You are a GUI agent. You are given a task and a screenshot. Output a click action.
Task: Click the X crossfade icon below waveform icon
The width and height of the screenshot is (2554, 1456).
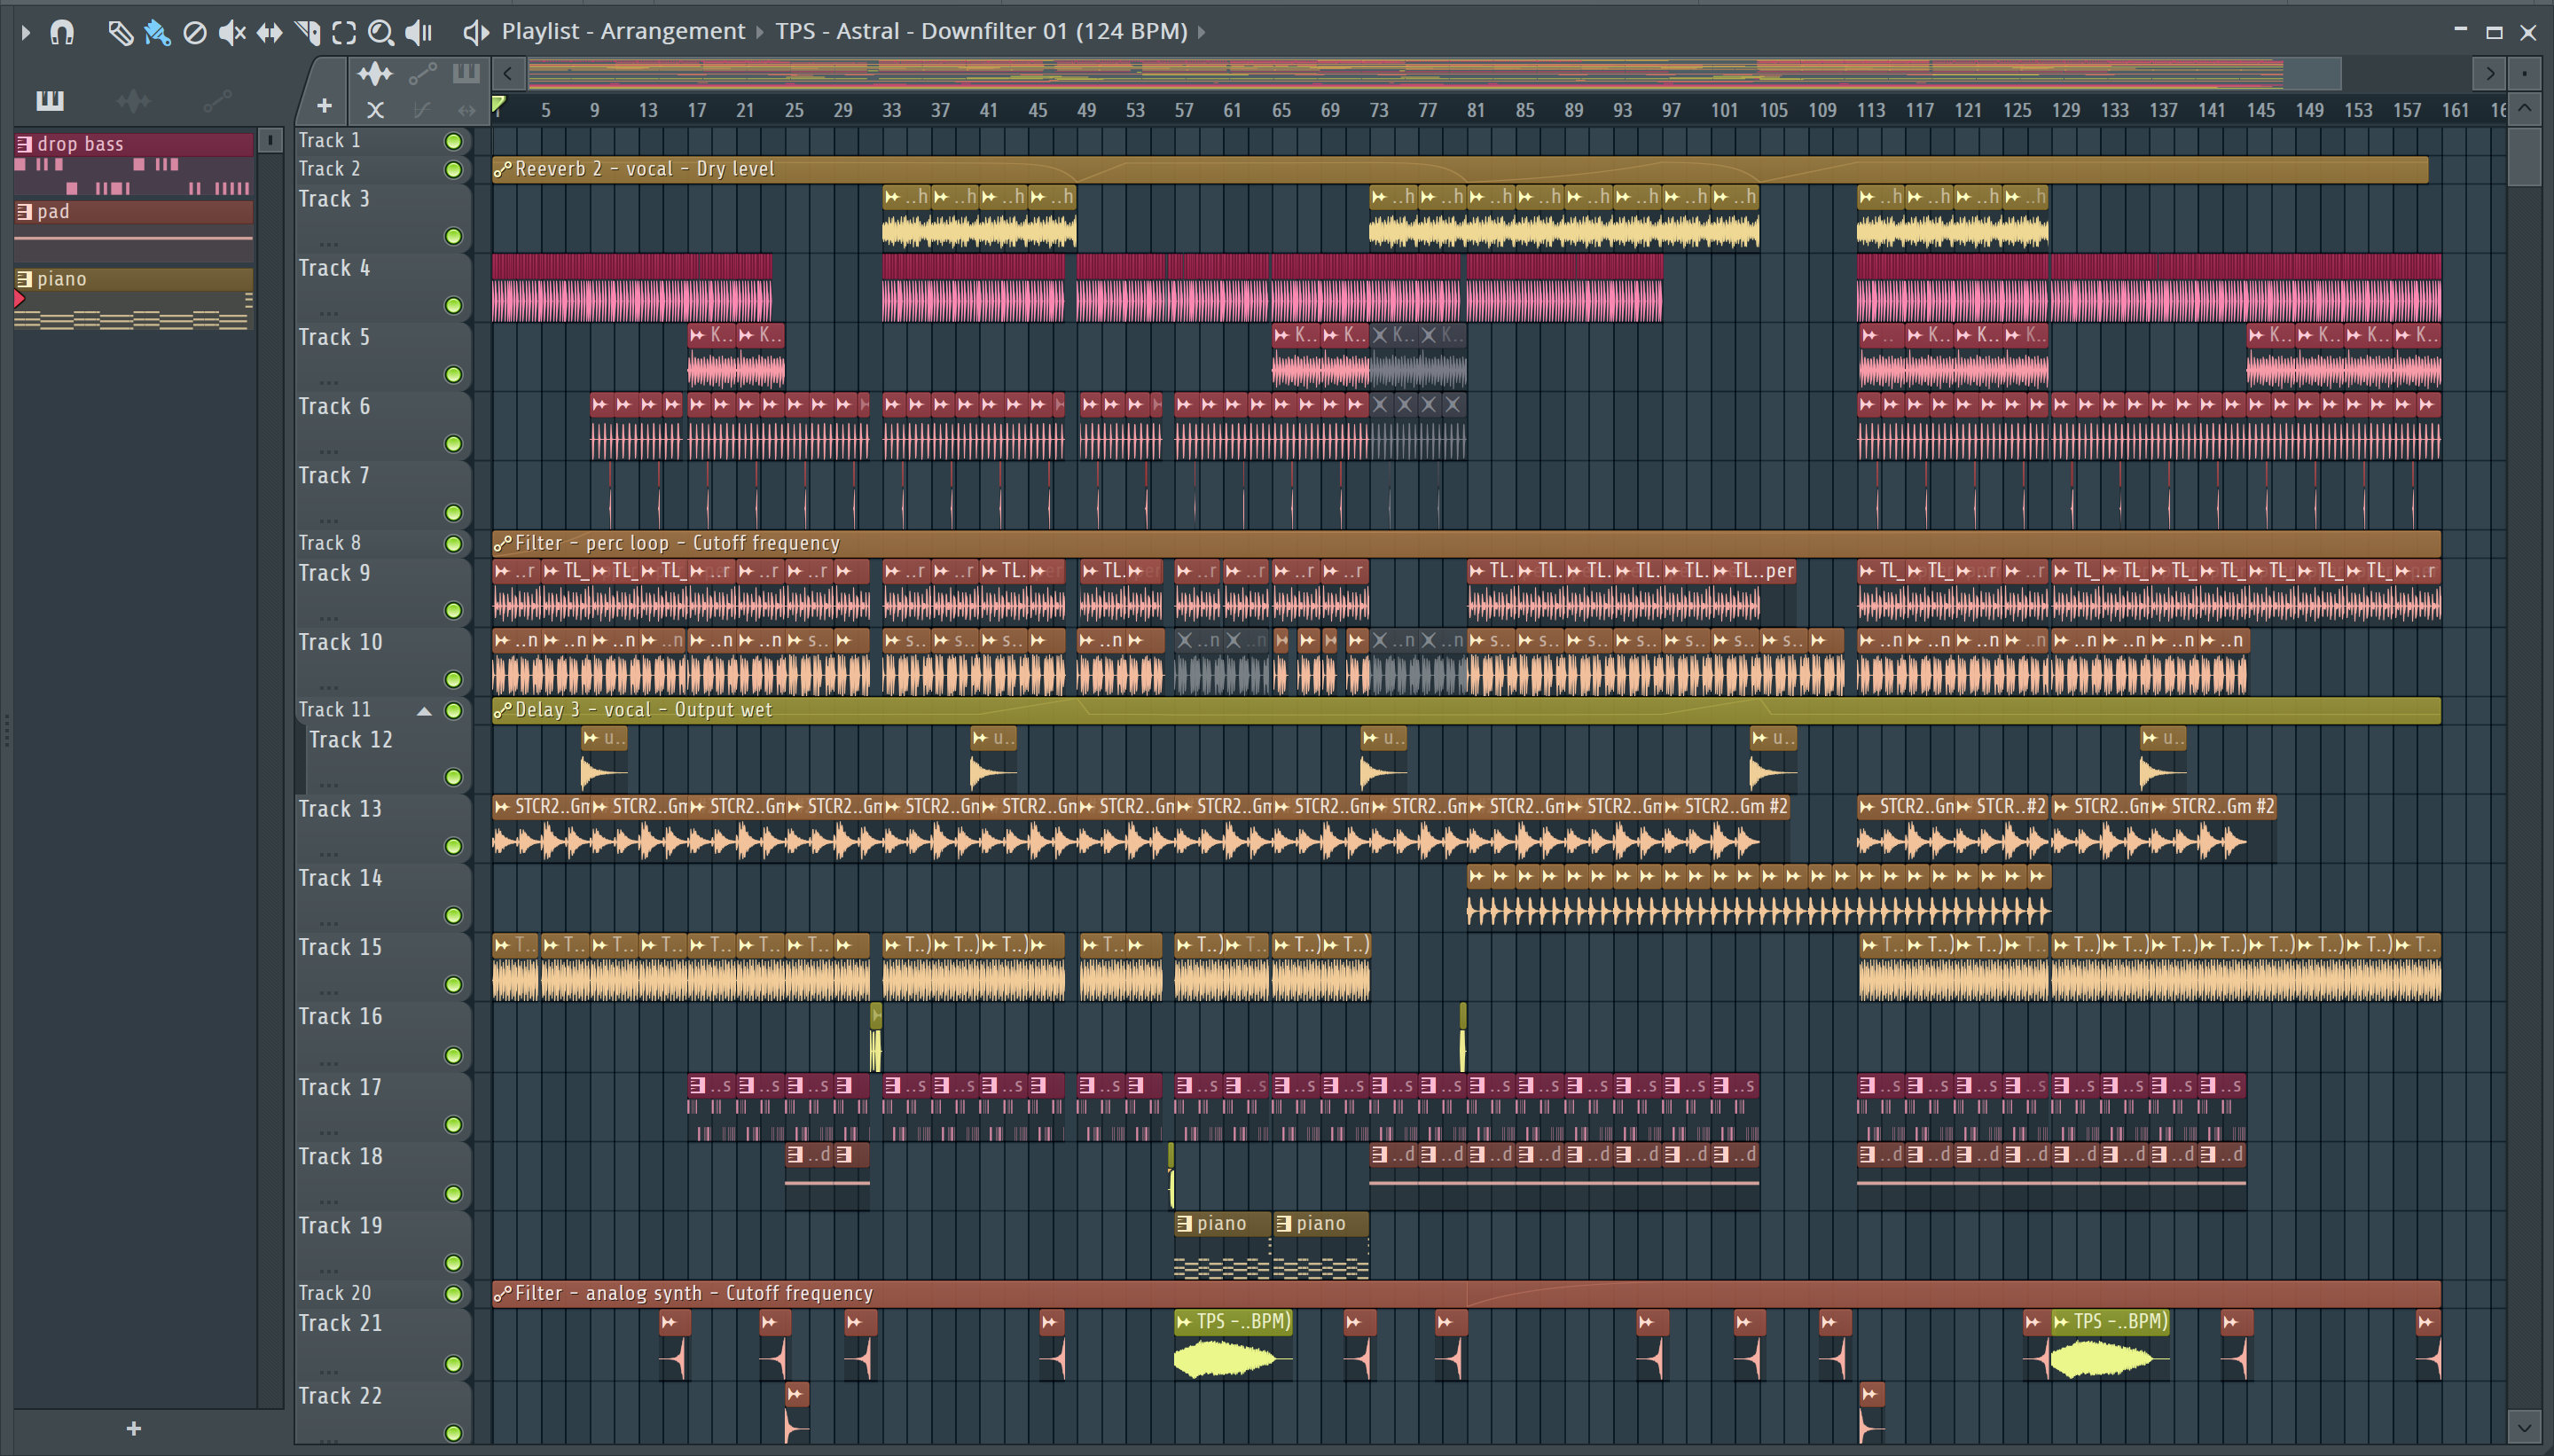[x=375, y=110]
